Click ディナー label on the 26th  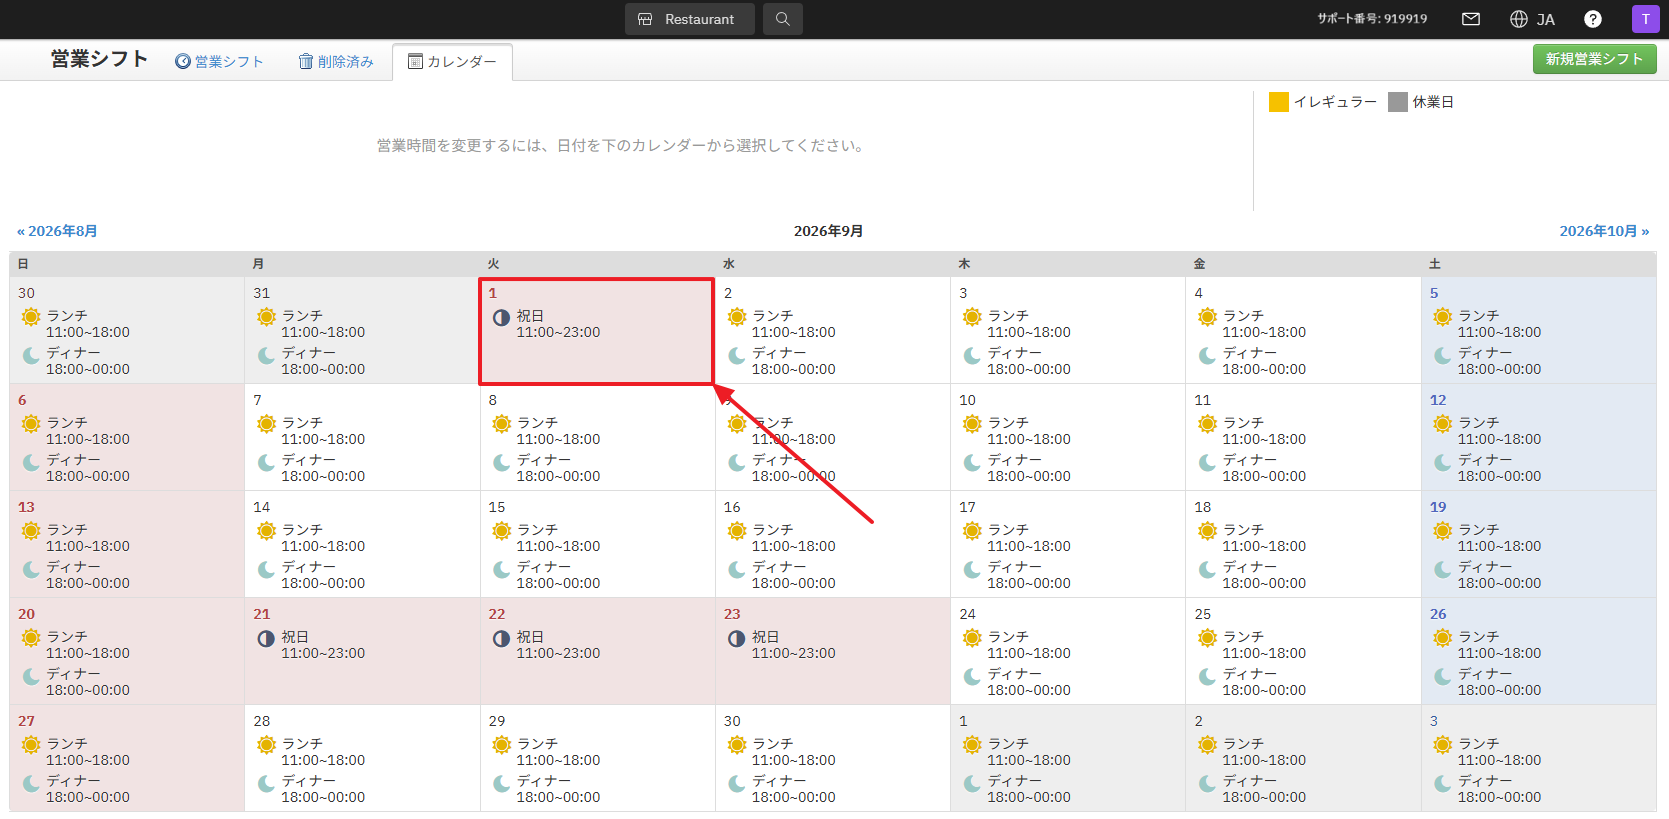[1485, 674]
